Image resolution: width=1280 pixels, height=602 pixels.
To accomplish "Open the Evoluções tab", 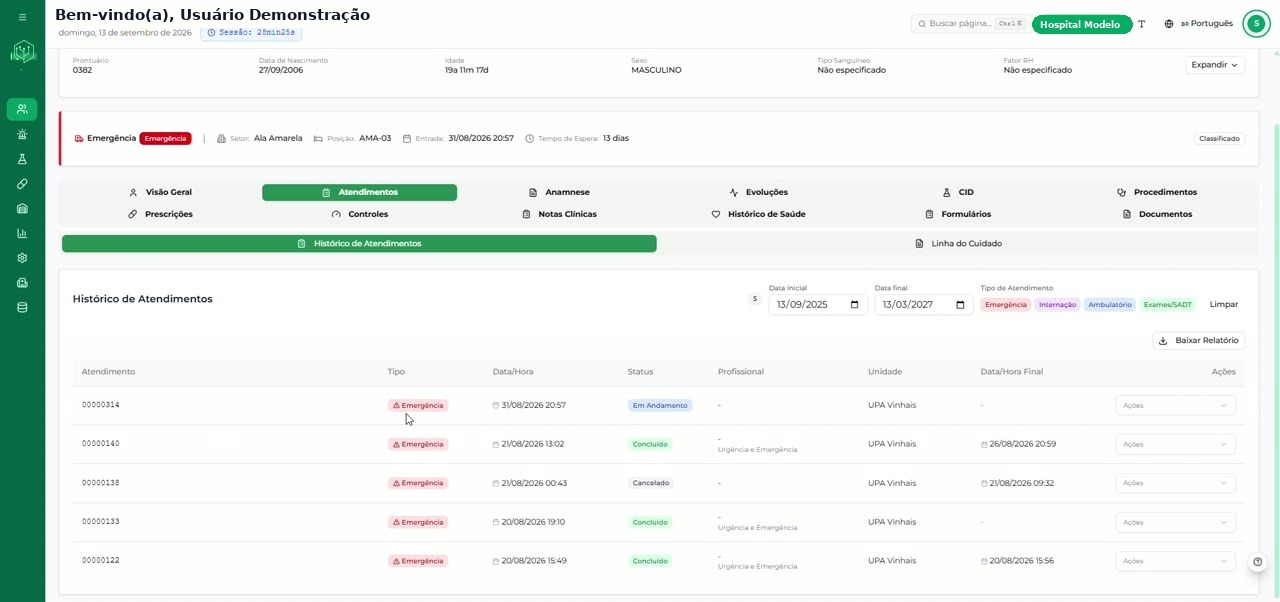I will tap(758, 192).
